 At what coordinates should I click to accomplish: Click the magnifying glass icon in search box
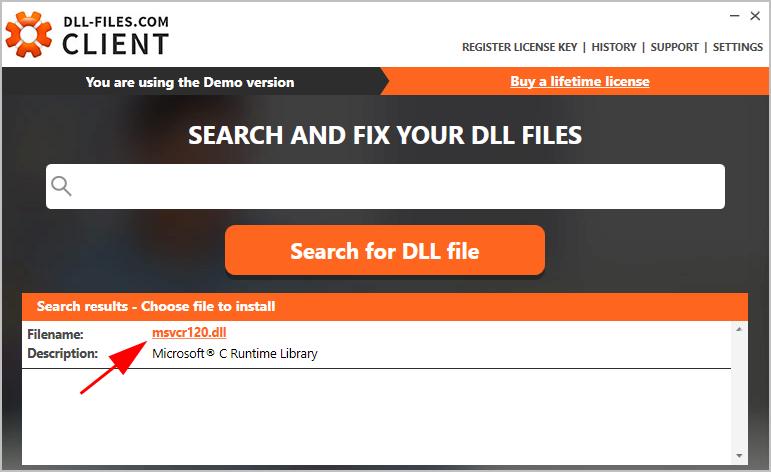point(61,186)
